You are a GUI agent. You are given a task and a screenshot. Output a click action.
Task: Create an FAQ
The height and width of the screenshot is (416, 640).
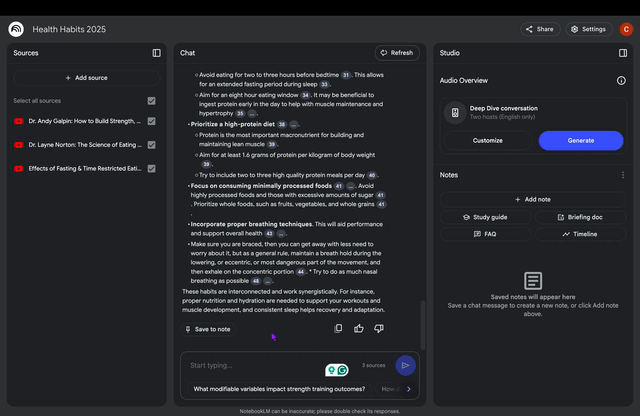tap(486, 234)
